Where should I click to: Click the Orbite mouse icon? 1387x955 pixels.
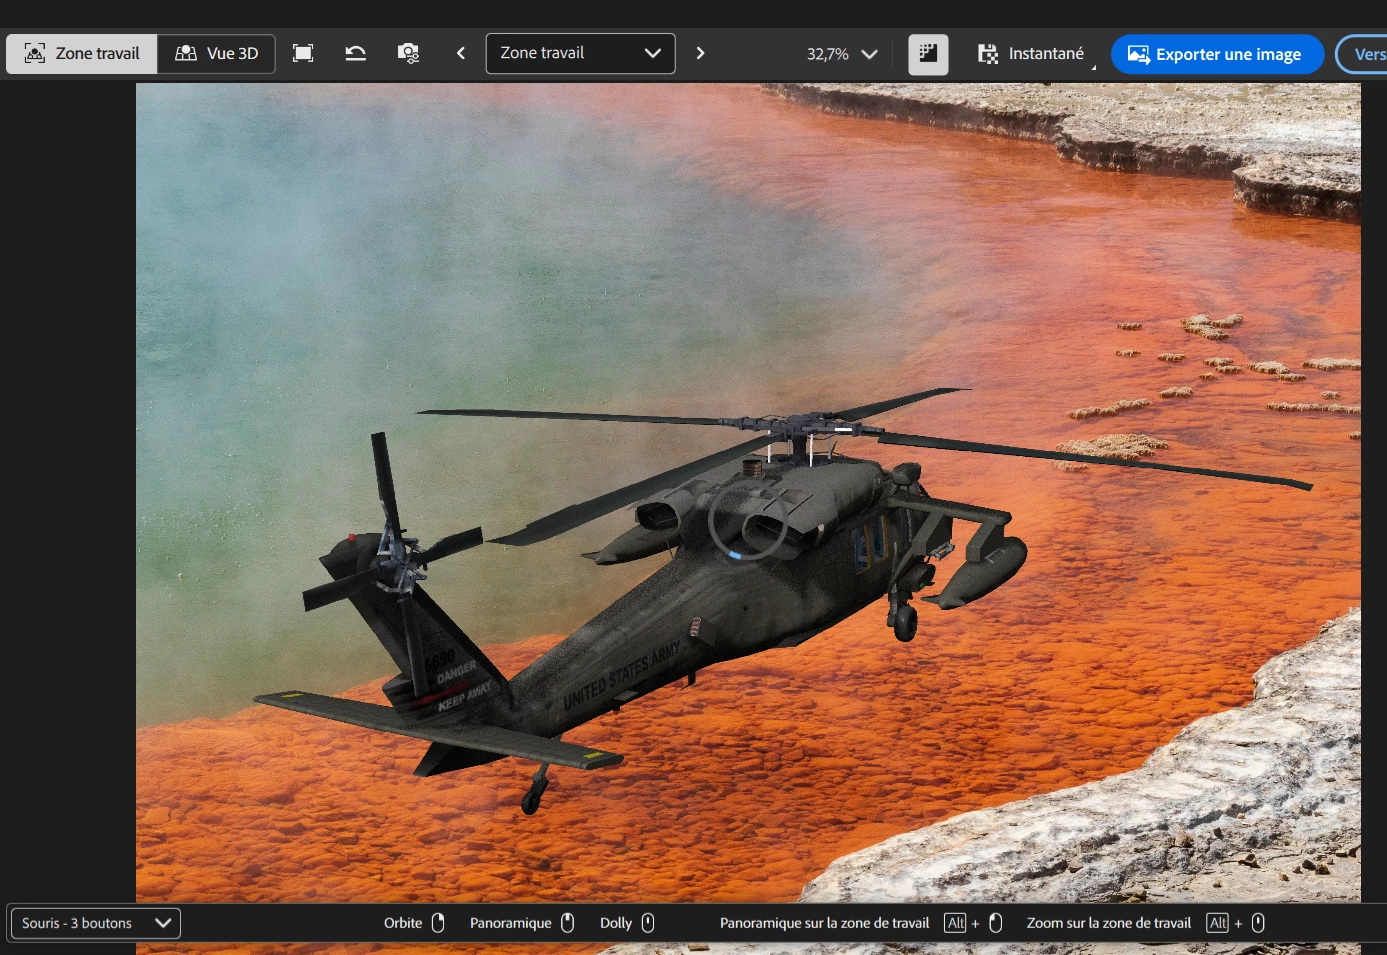[x=438, y=923]
